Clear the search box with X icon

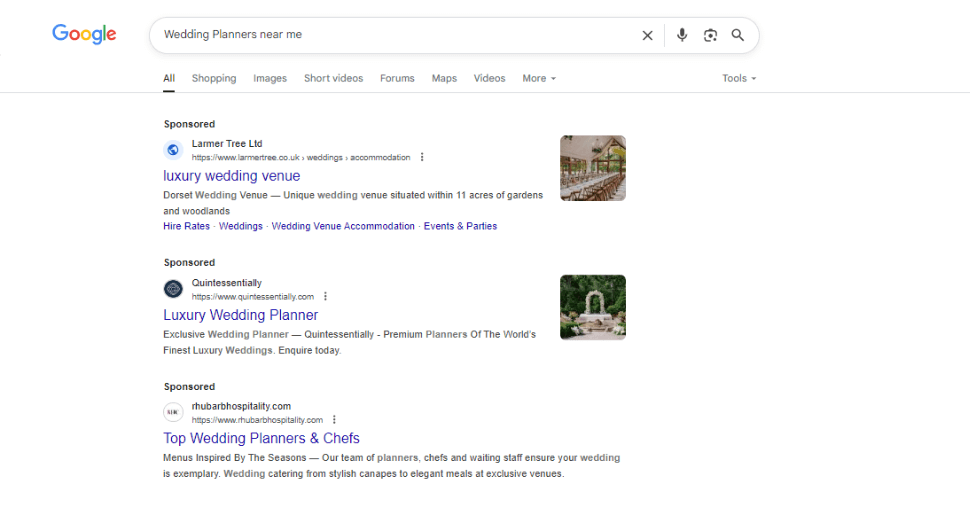pos(647,35)
